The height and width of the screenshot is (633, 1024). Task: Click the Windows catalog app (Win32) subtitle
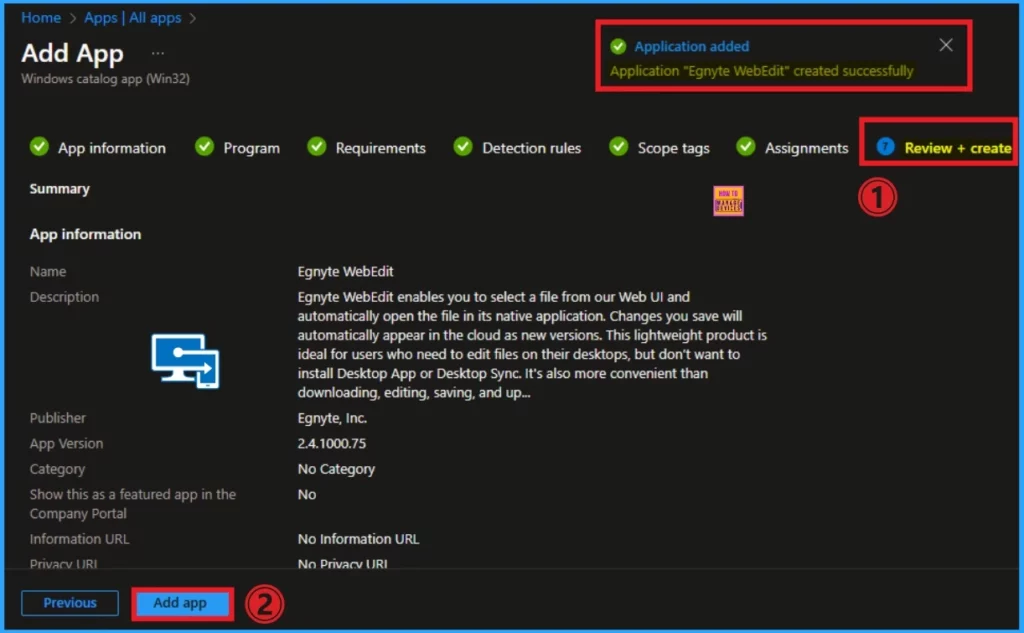(x=105, y=78)
